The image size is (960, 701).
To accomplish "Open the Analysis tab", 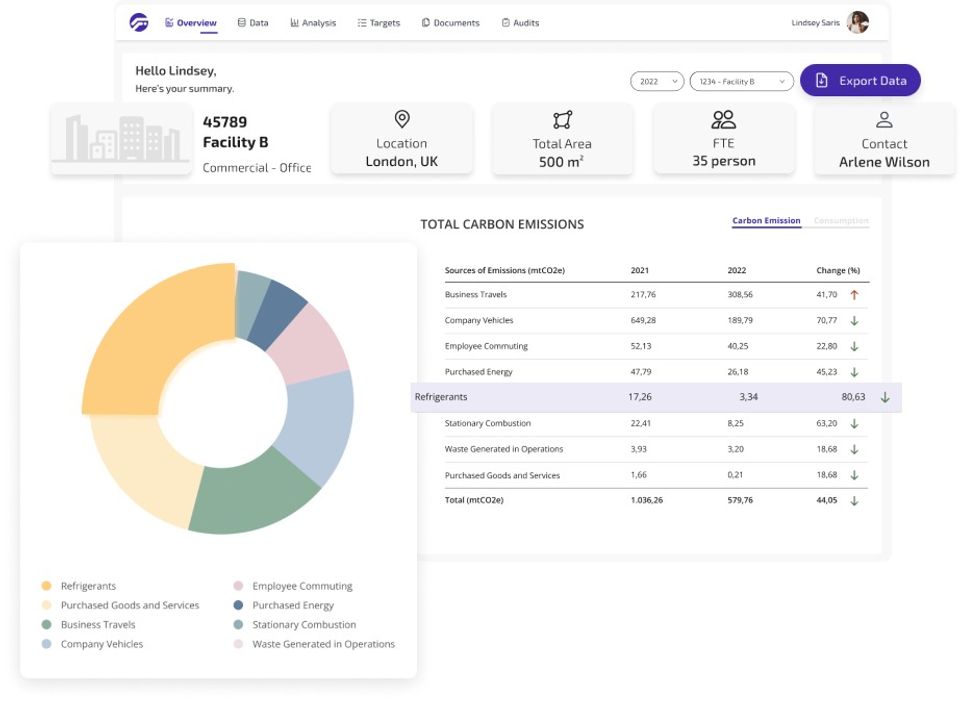I will click(x=313, y=23).
